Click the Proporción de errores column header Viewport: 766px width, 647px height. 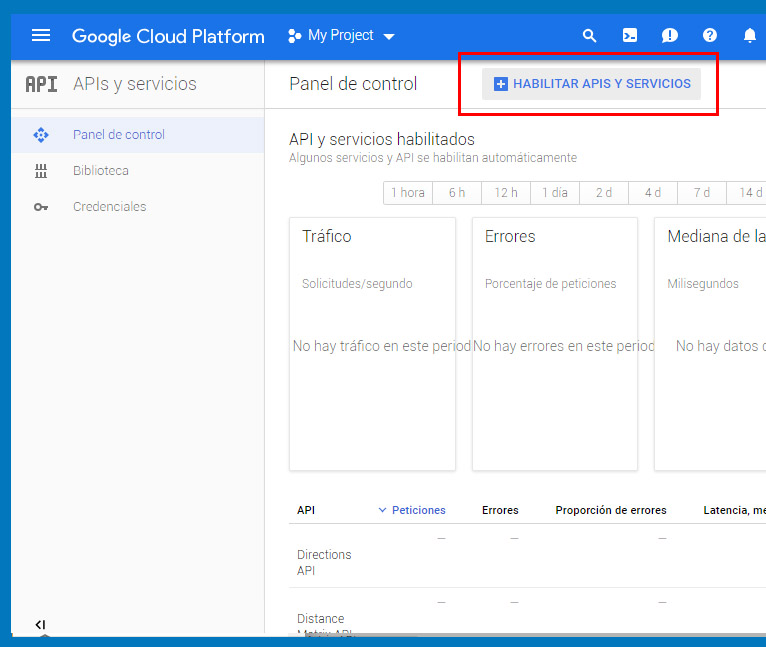[x=611, y=510]
